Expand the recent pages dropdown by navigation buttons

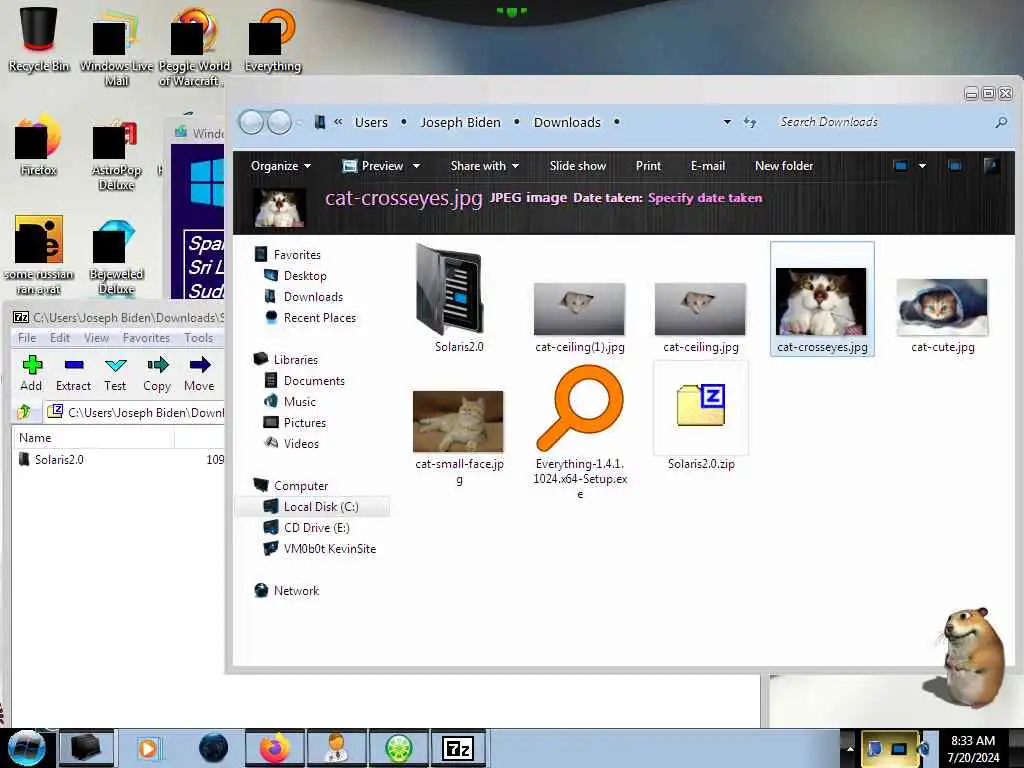[x=298, y=122]
